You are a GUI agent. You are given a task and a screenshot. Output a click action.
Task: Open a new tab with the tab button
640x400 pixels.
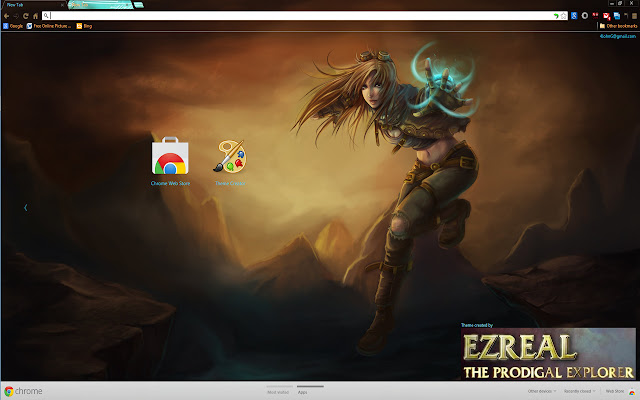point(139,5)
